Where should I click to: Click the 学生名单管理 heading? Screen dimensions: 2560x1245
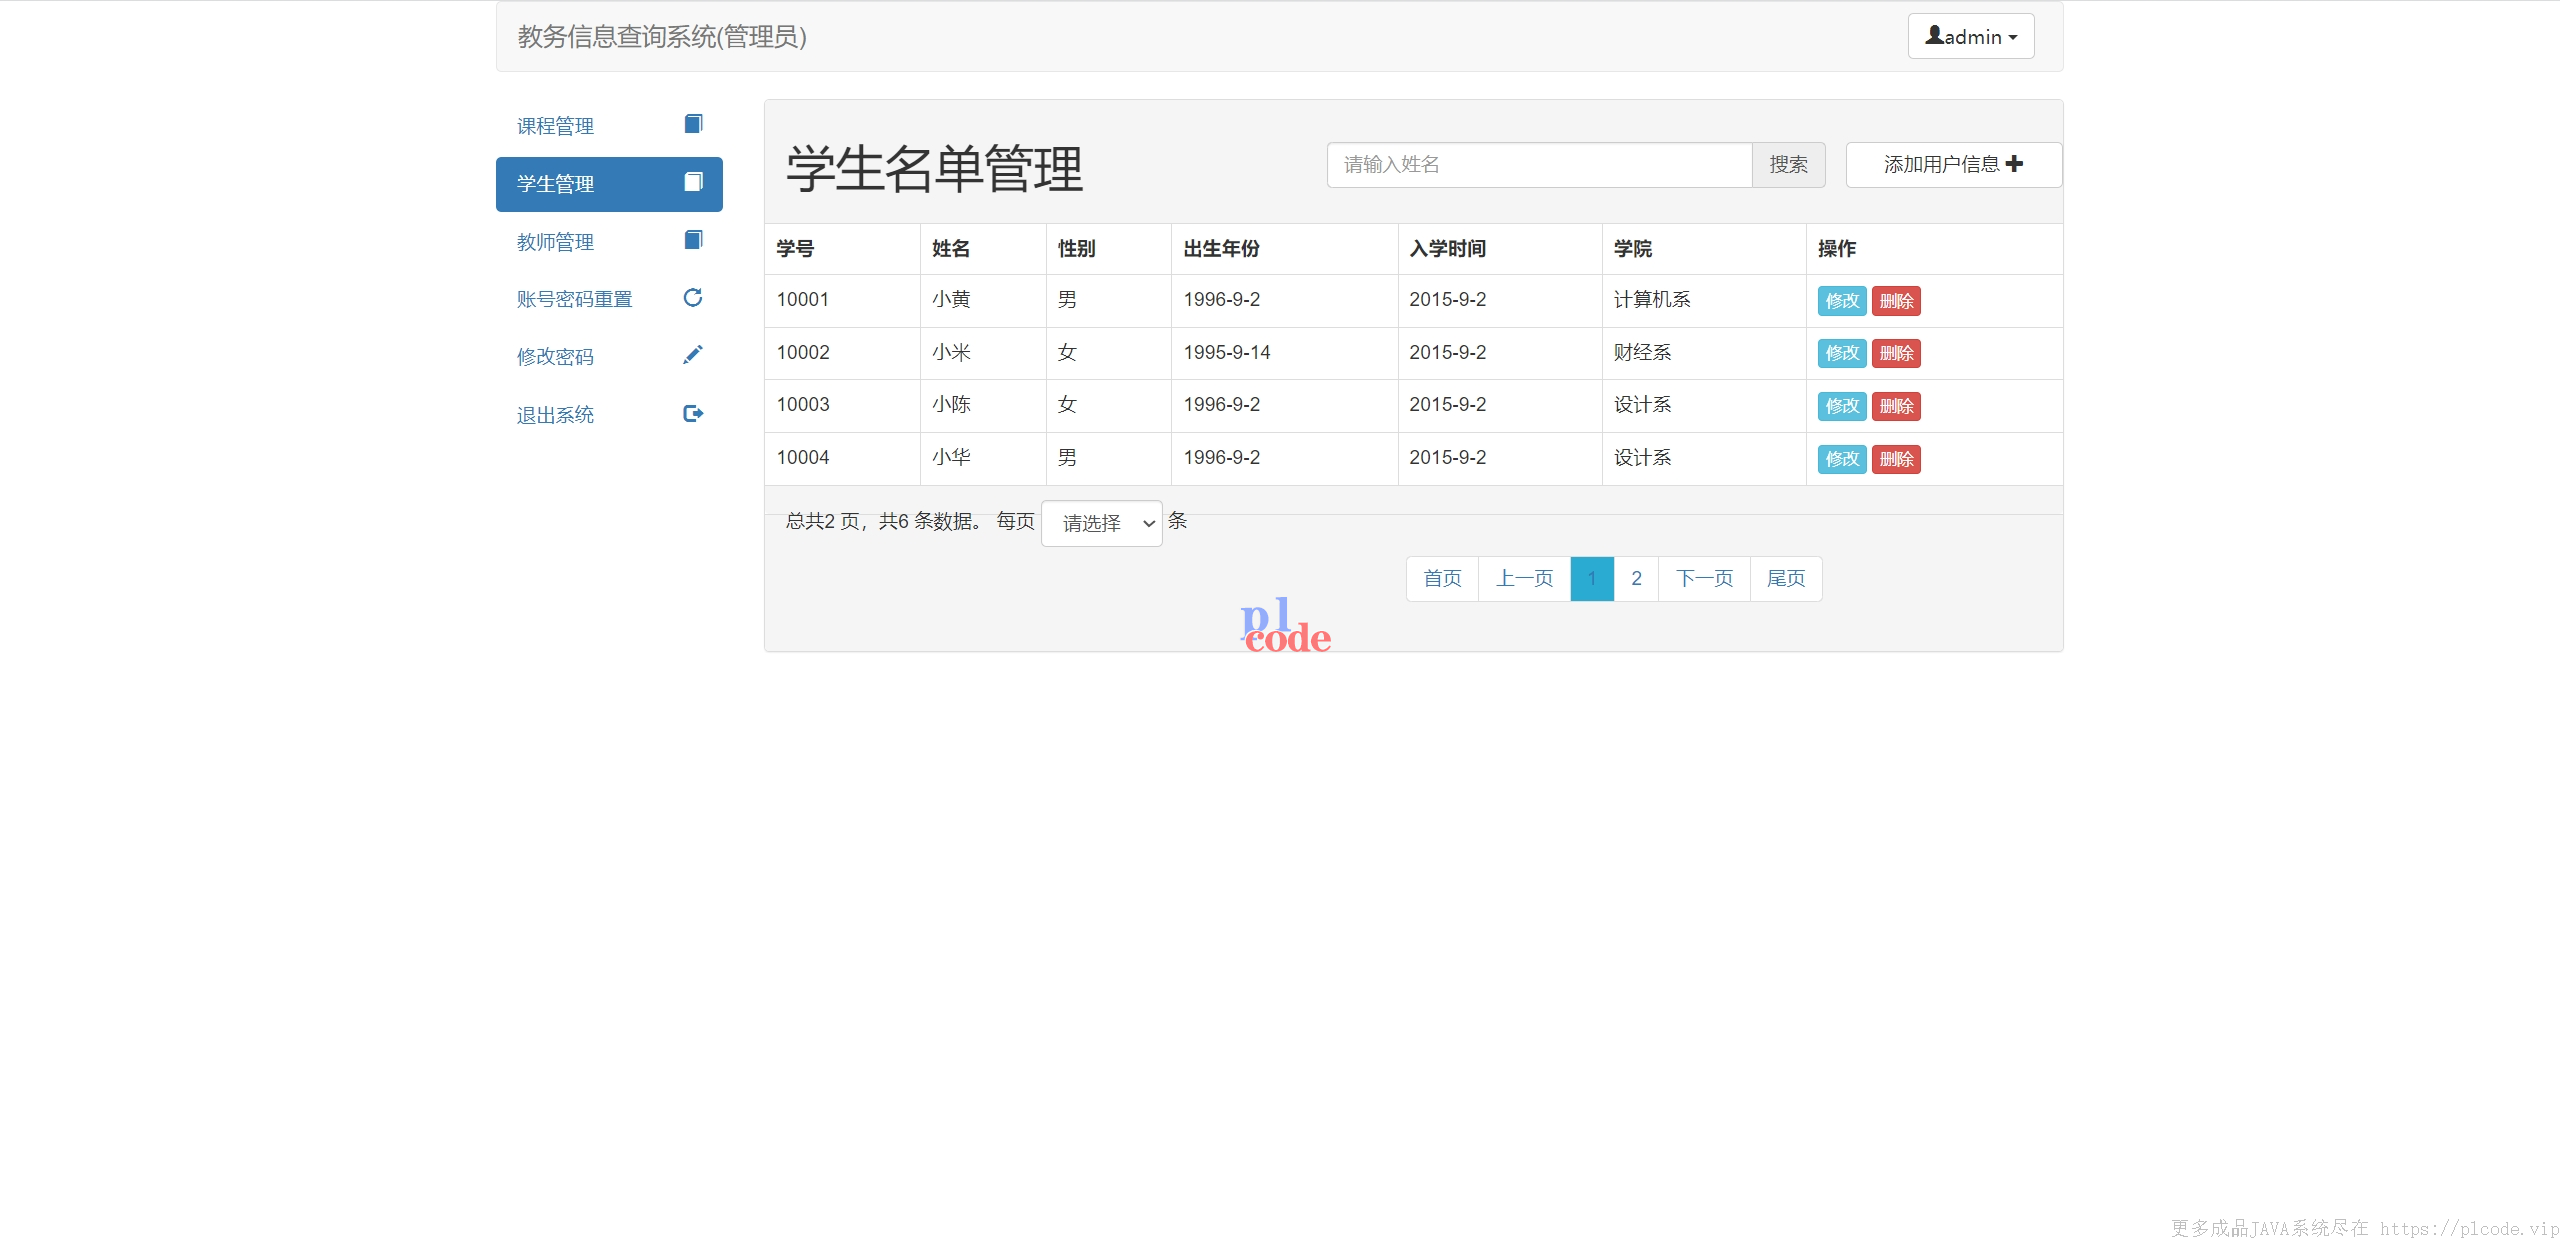(934, 169)
